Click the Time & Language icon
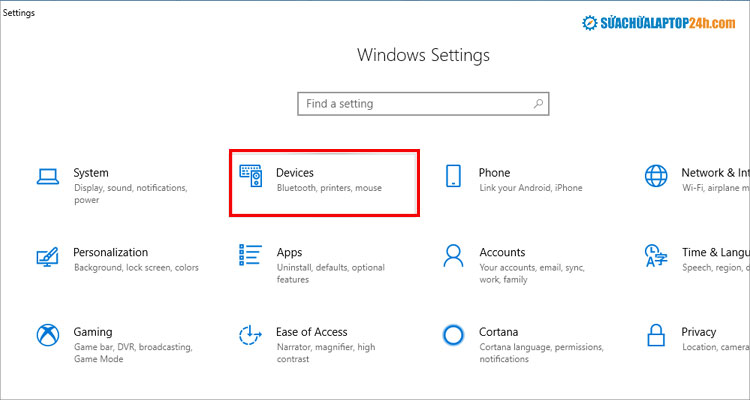 click(x=656, y=257)
